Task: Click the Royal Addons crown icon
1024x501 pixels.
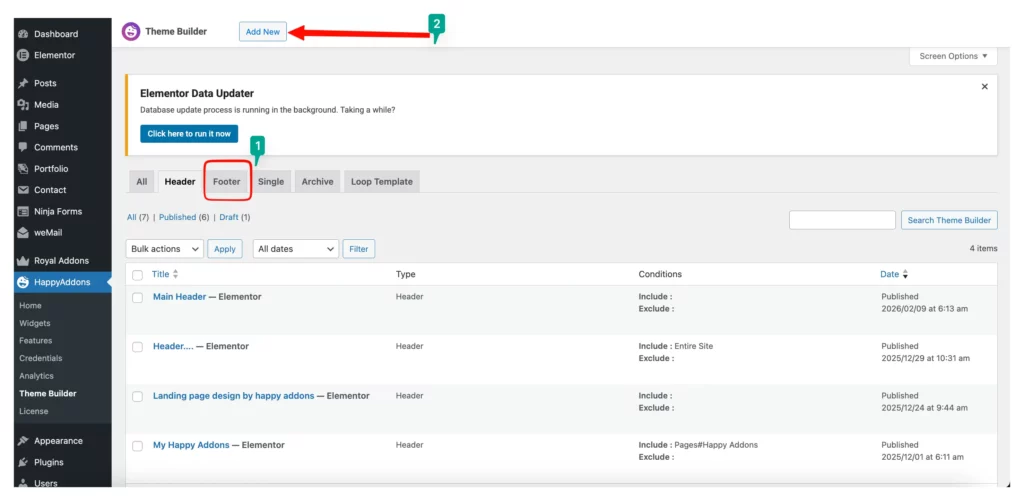Action: coord(22,260)
